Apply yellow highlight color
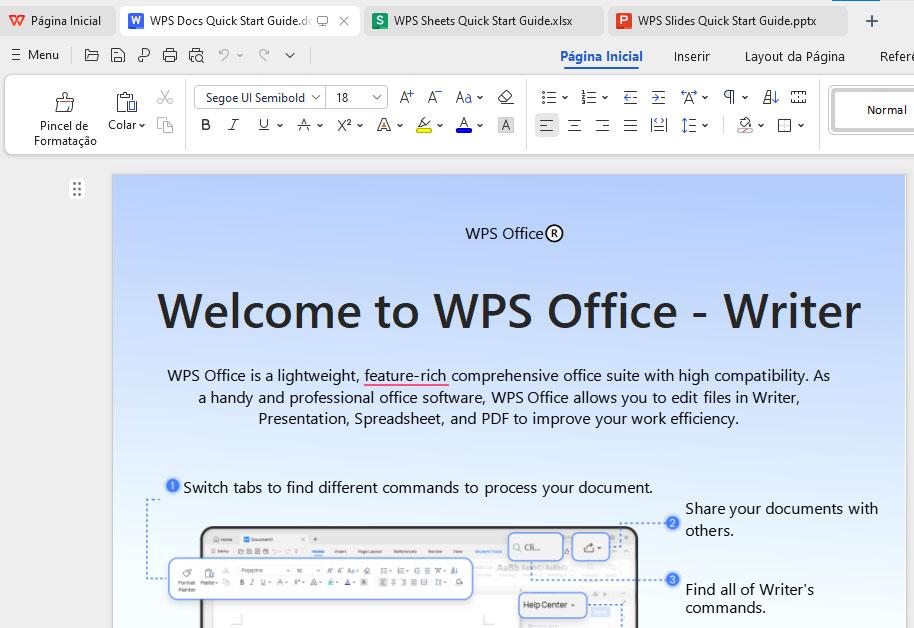Screen dimensions: 914x628 coord(424,125)
